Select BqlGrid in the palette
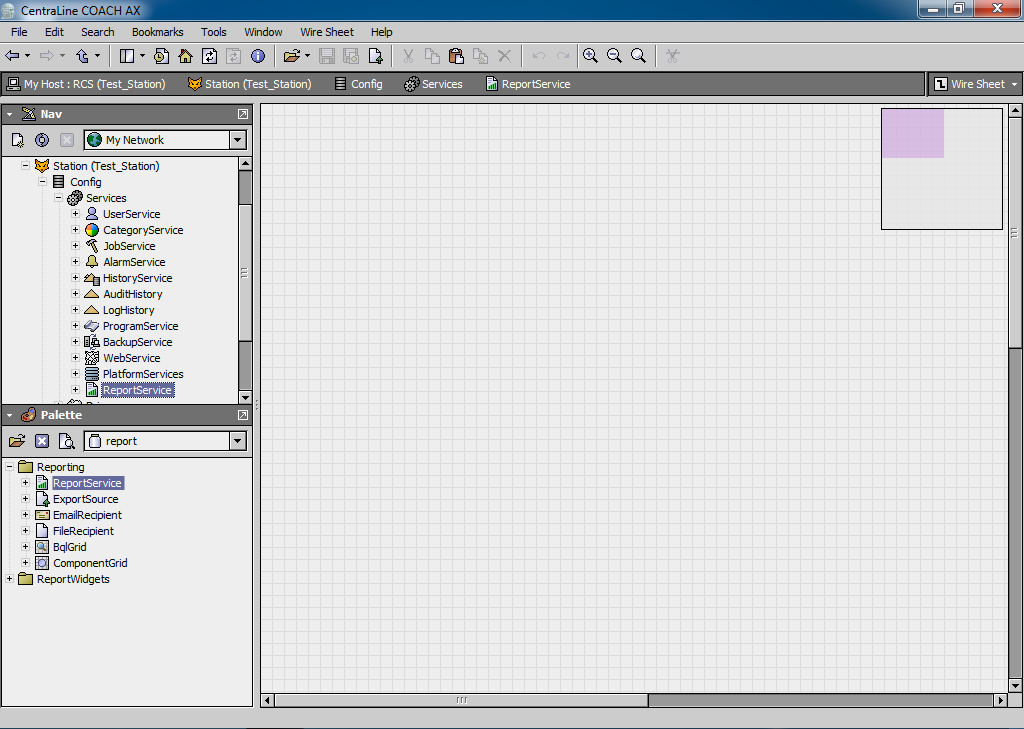The image size is (1024, 729). click(70, 547)
